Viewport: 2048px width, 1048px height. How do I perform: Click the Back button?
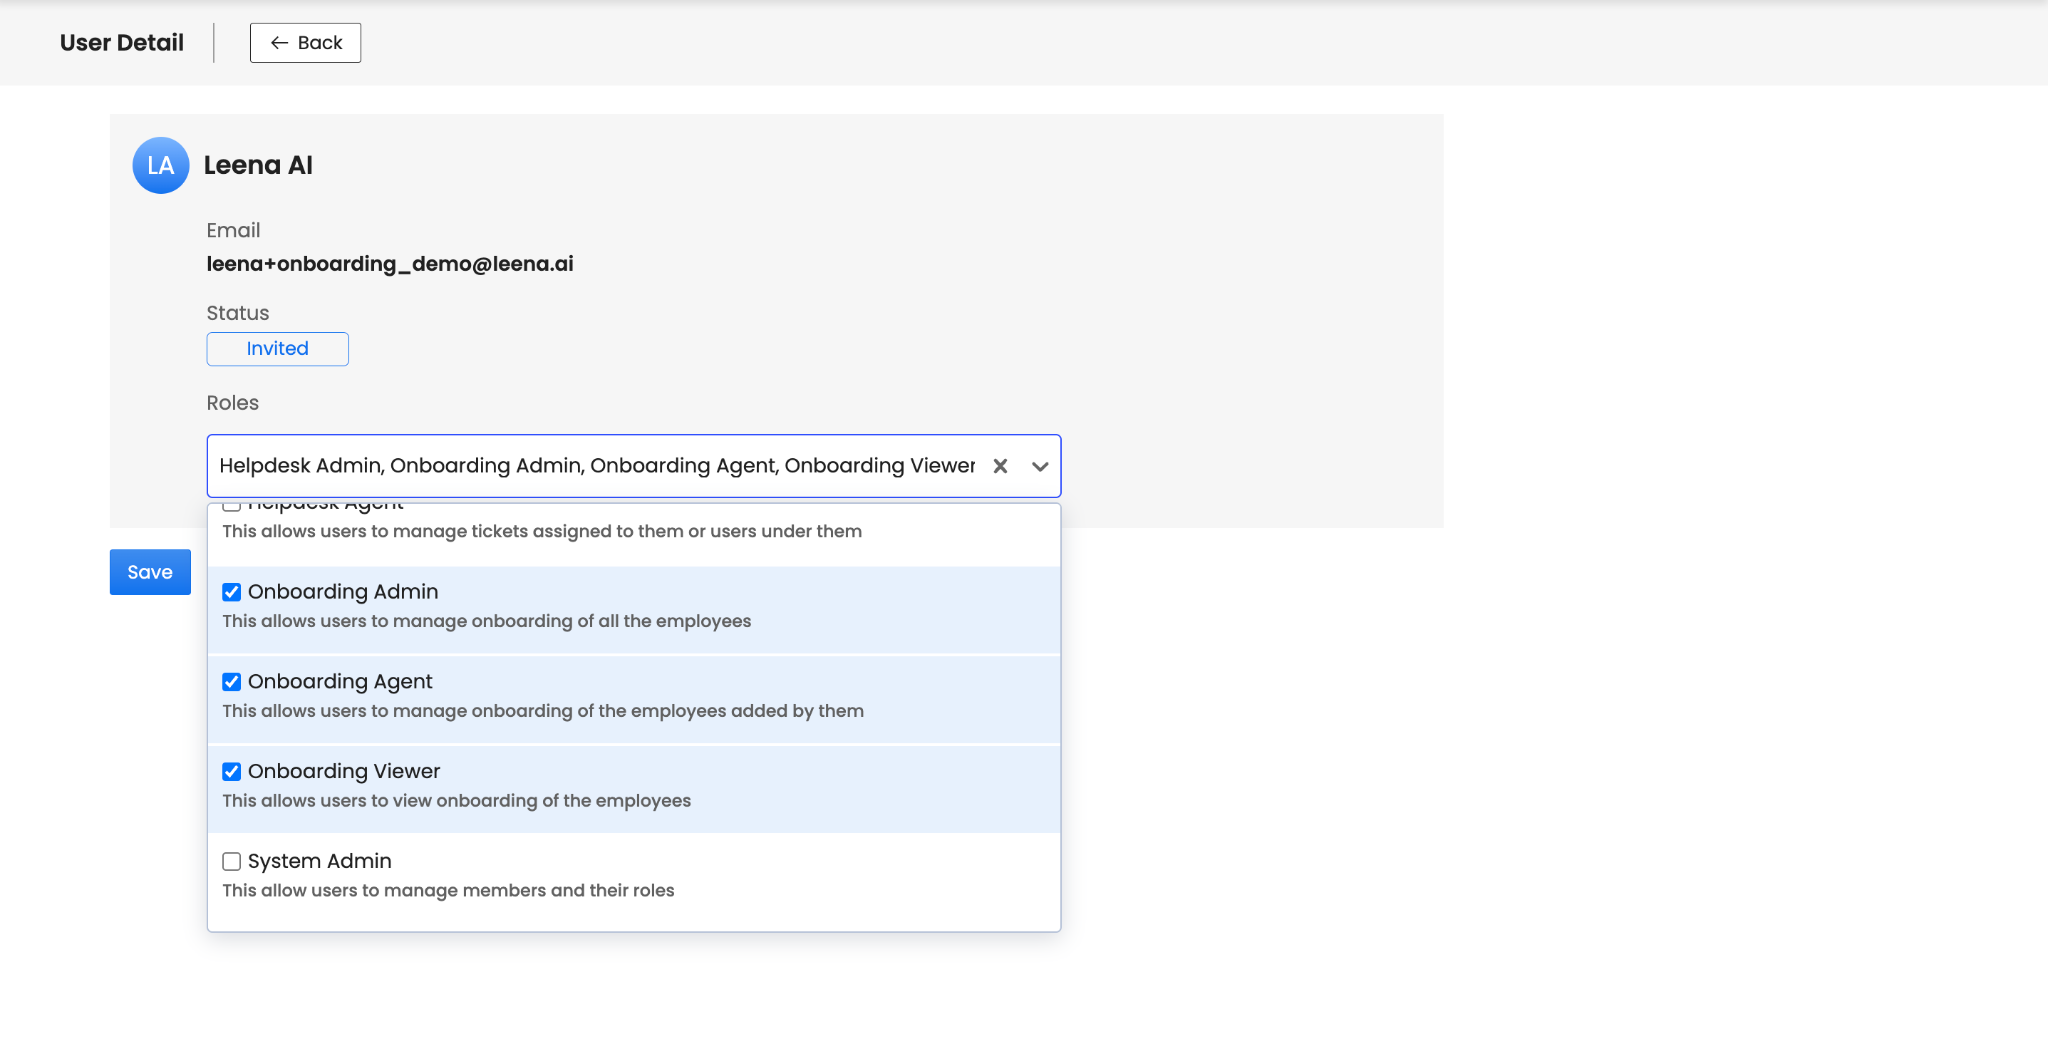(x=305, y=43)
